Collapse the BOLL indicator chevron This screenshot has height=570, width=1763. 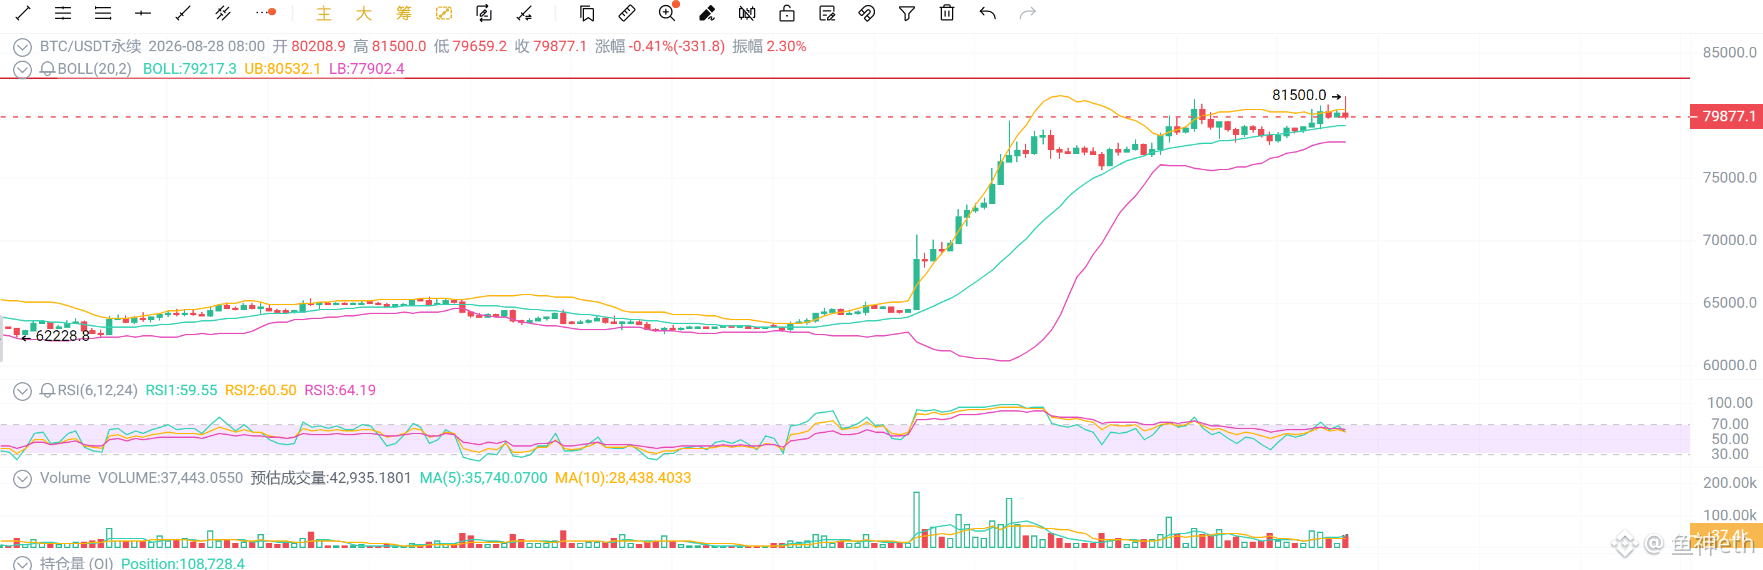[22, 69]
